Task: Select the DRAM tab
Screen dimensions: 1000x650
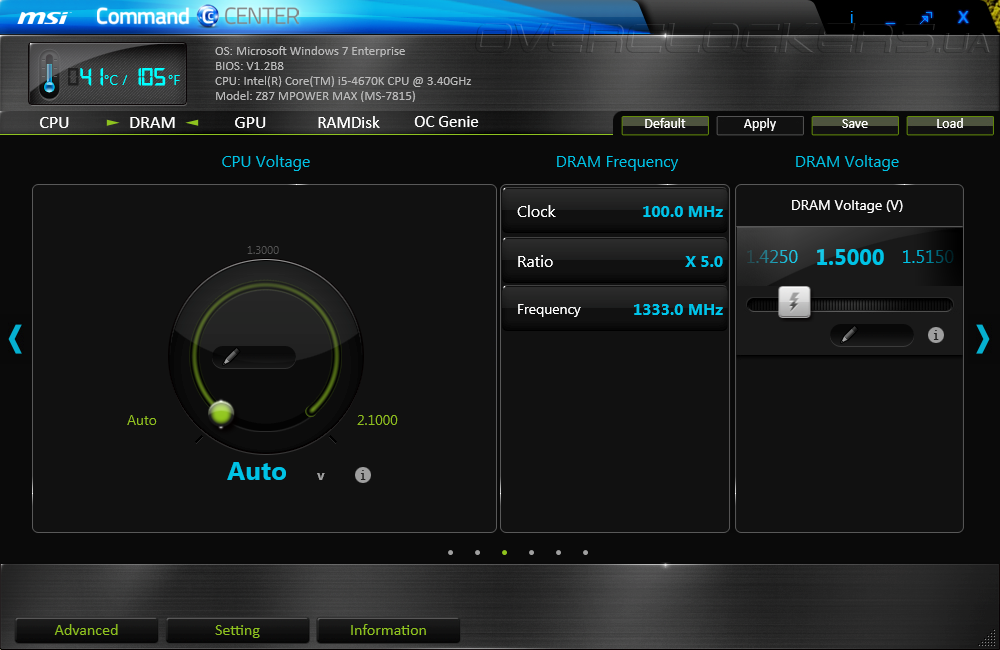Action: tap(152, 122)
